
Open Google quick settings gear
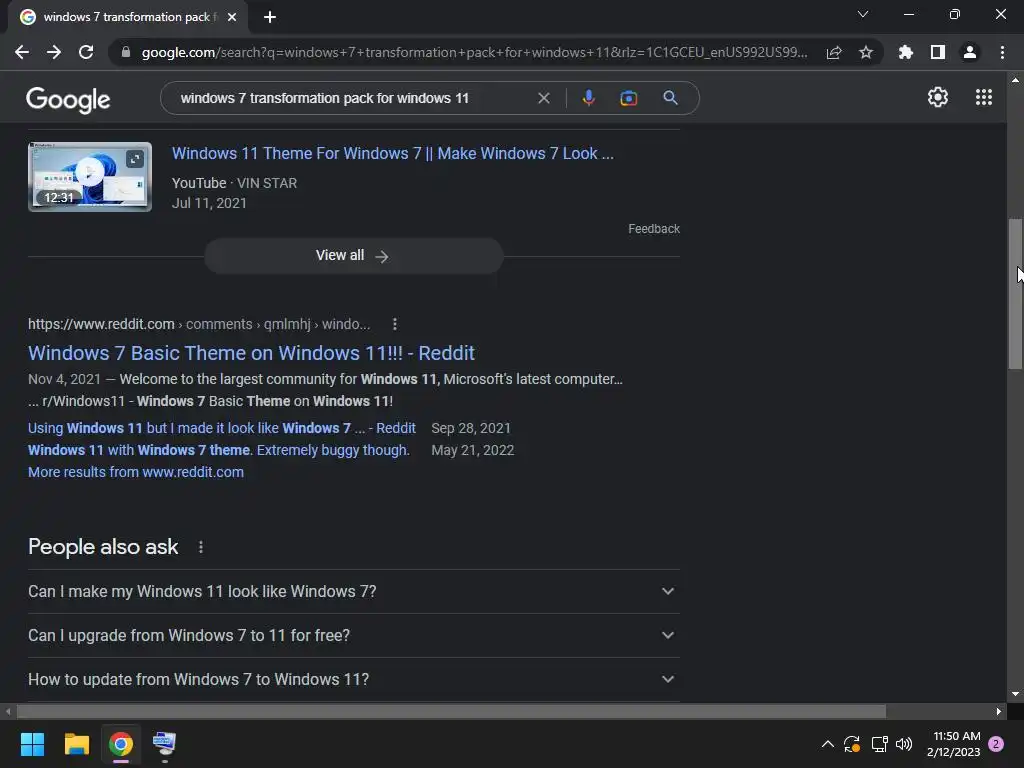point(938,97)
